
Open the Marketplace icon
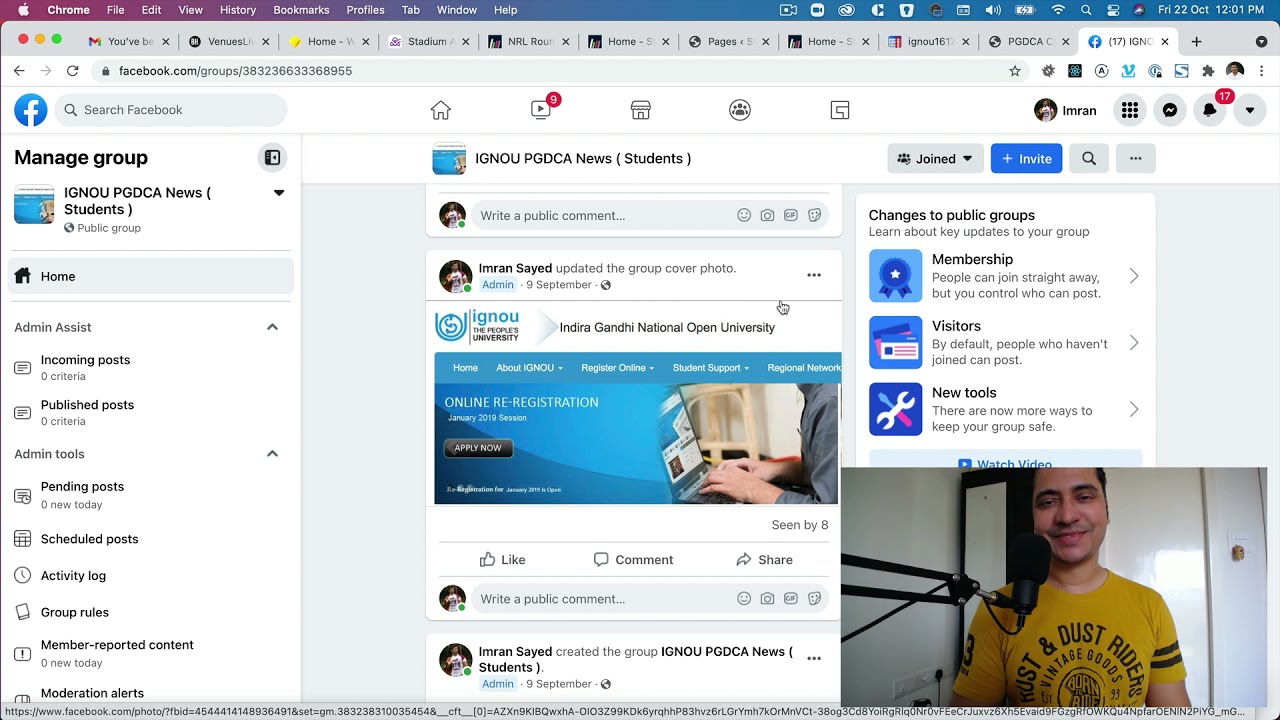[641, 110]
